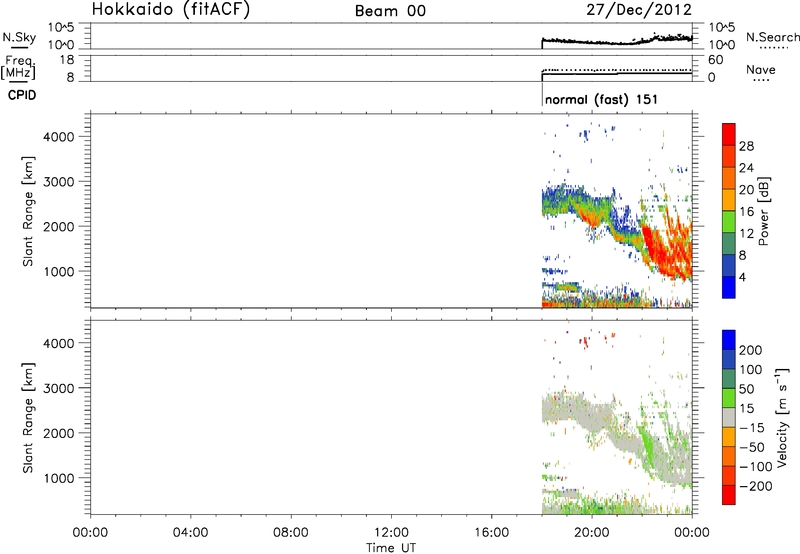800x554 pixels.
Task: Click the 'Velocity [m s-1]' colorbar title
Action: (x=782, y=417)
